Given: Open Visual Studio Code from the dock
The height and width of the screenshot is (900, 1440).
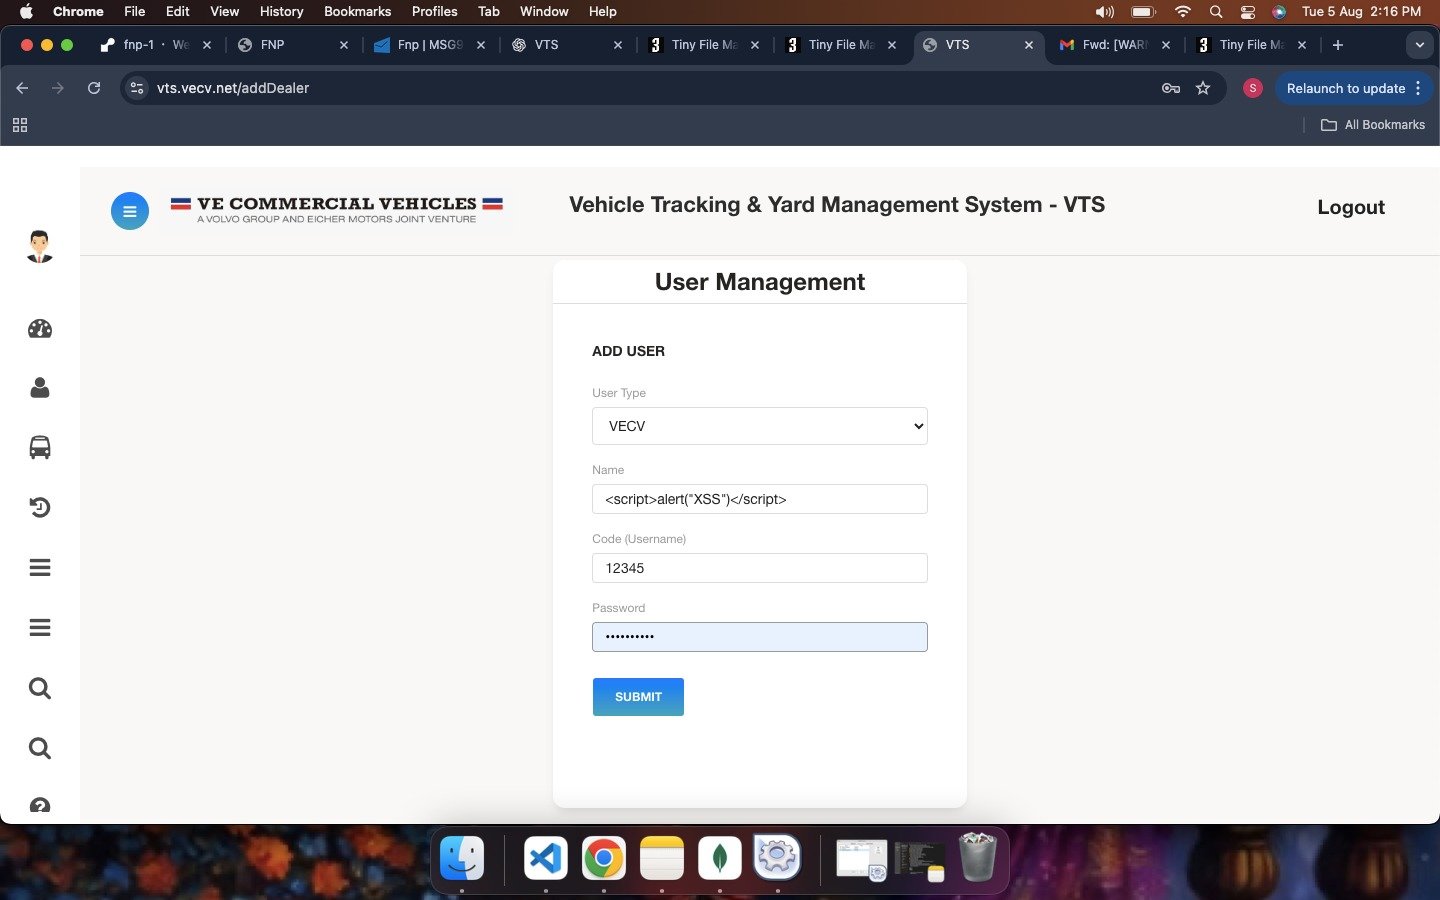Looking at the screenshot, I should click(x=545, y=858).
